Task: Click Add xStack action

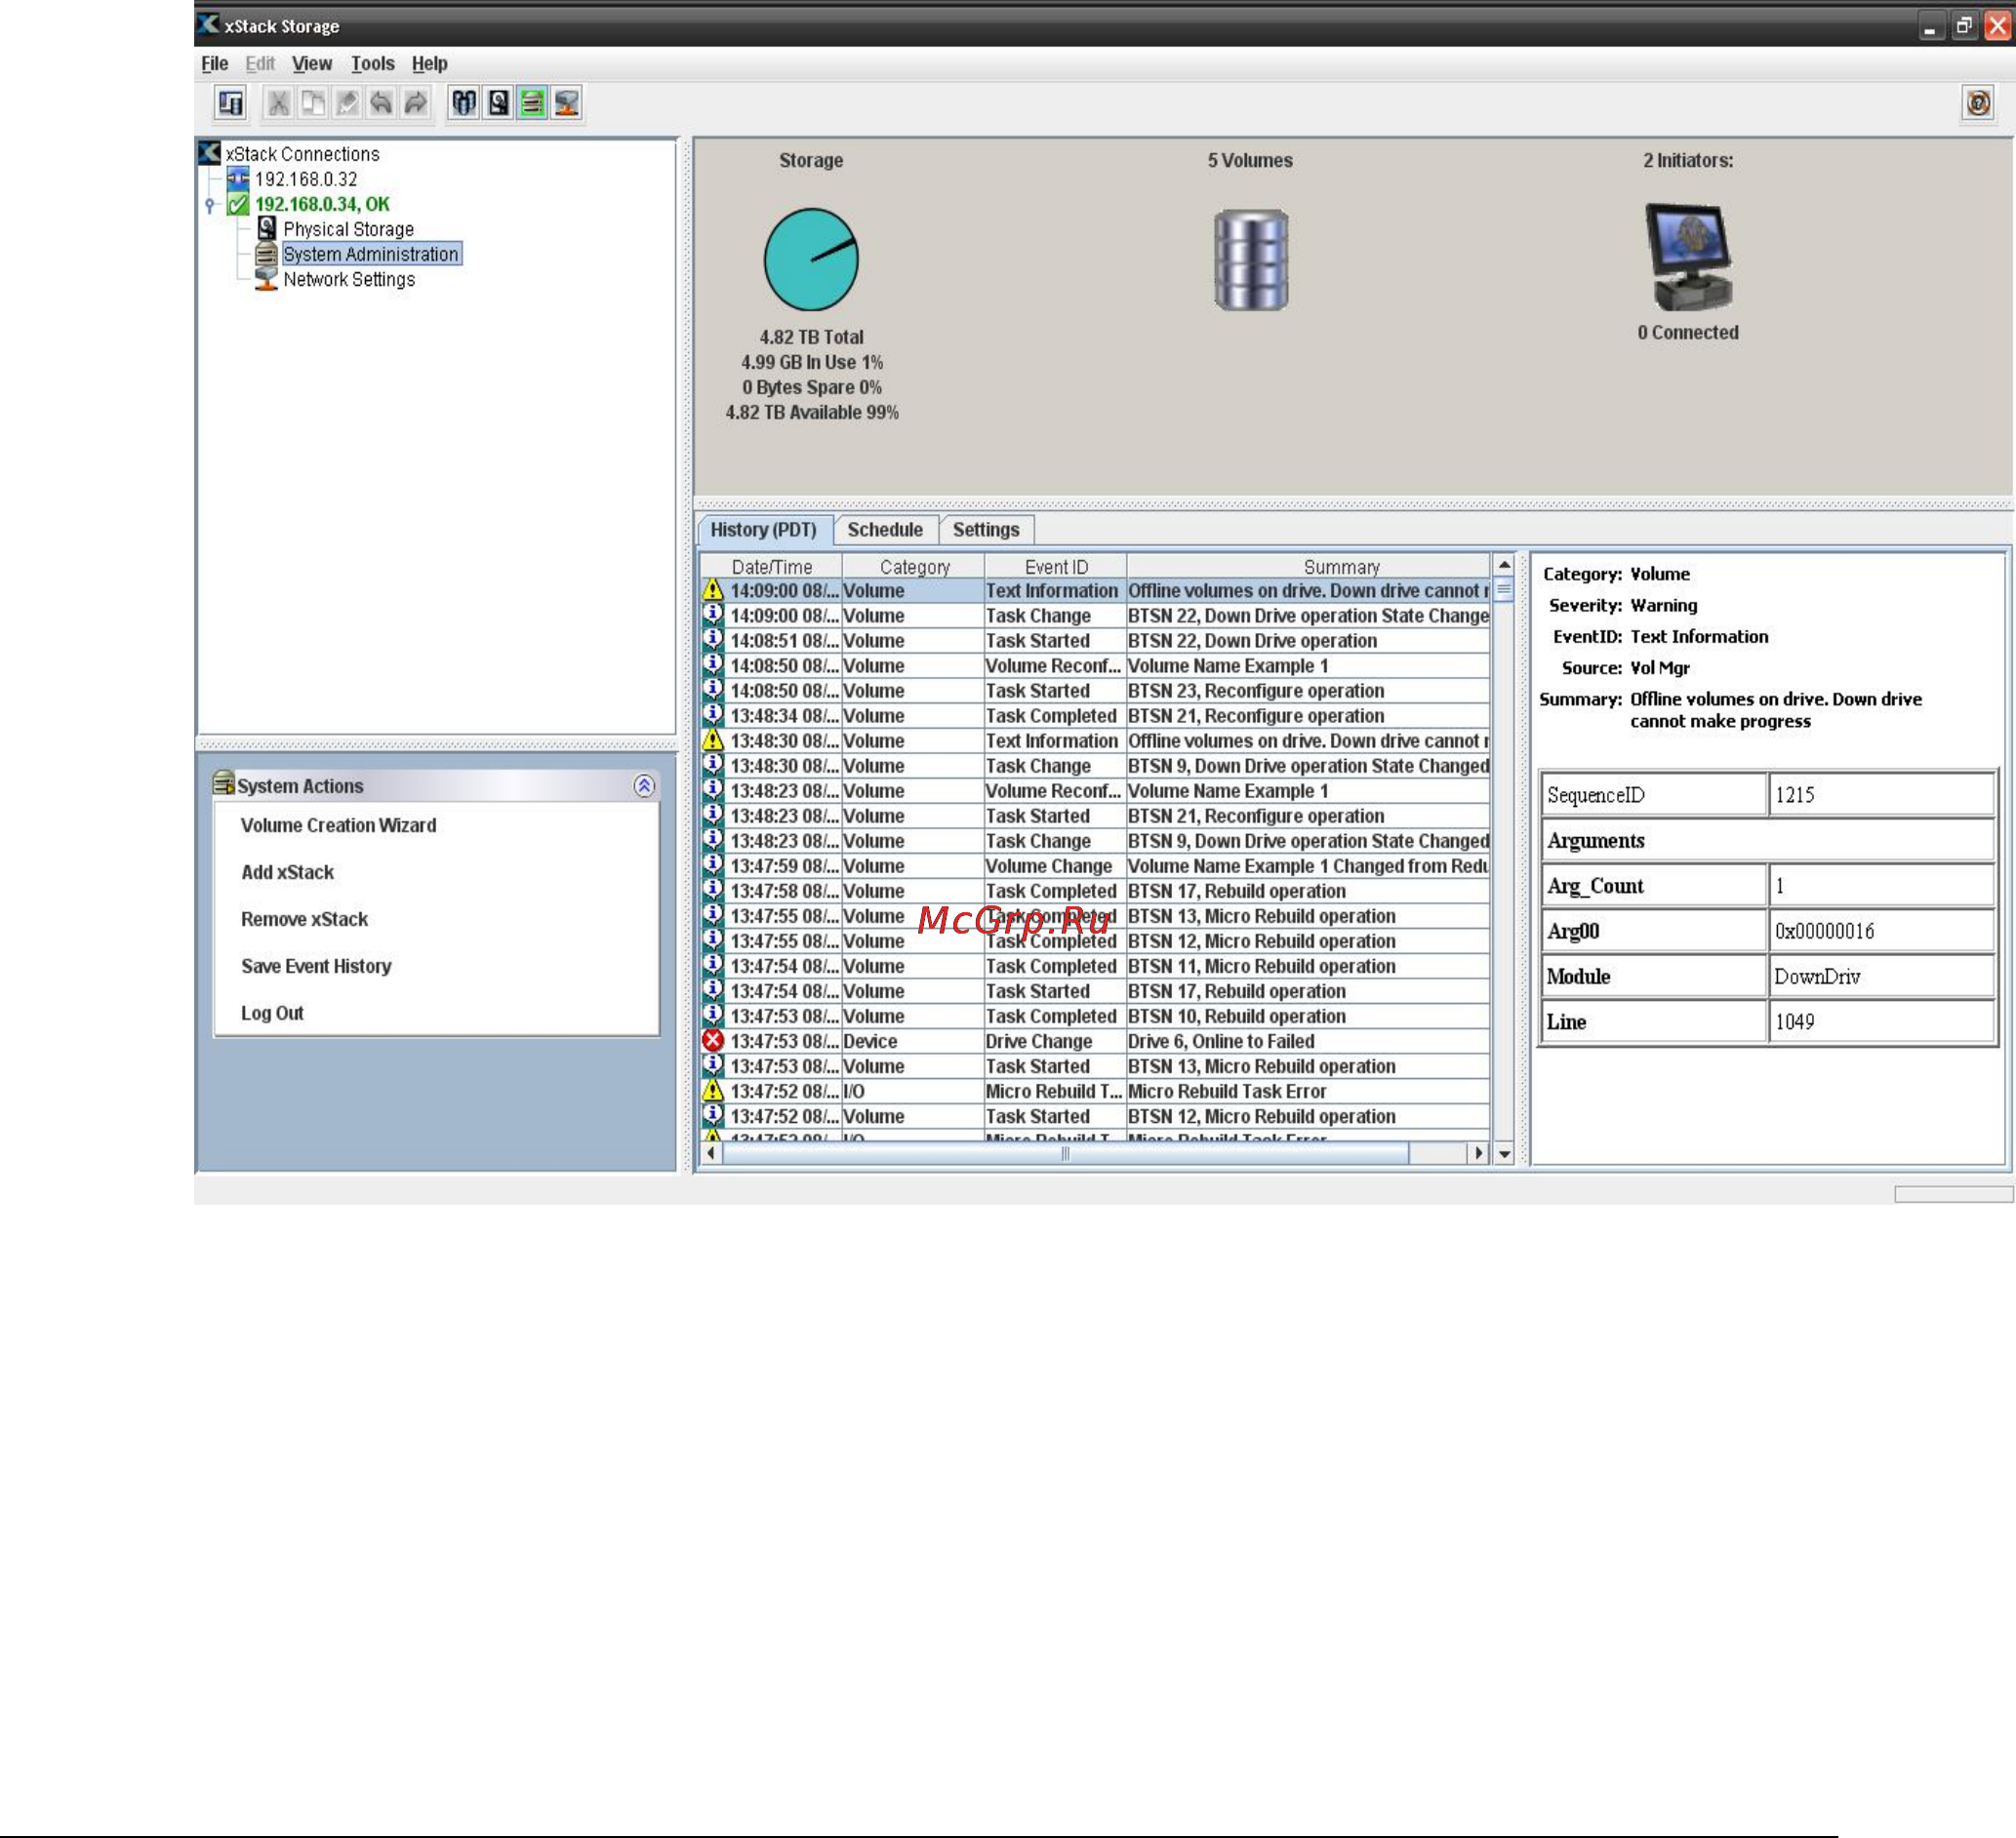Action: (x=287, y=872)
